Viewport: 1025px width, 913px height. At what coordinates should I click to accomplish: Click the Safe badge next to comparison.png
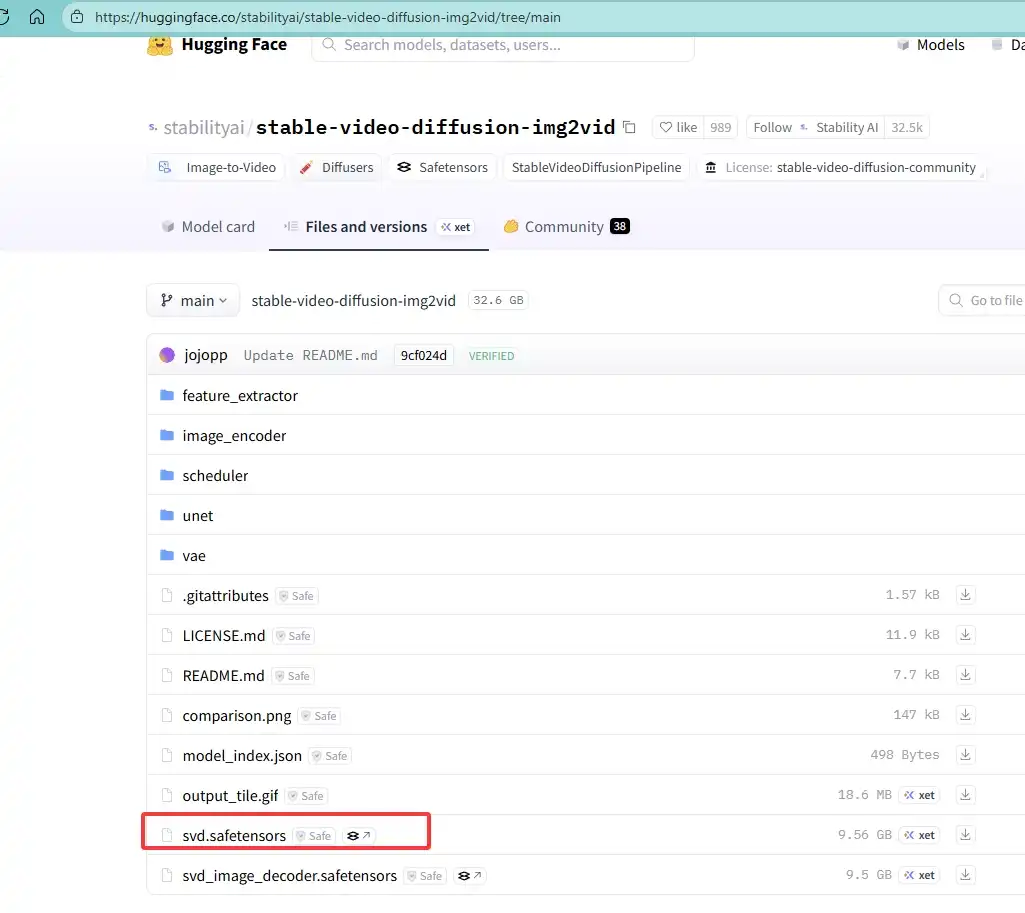click(x=319, y=716)
